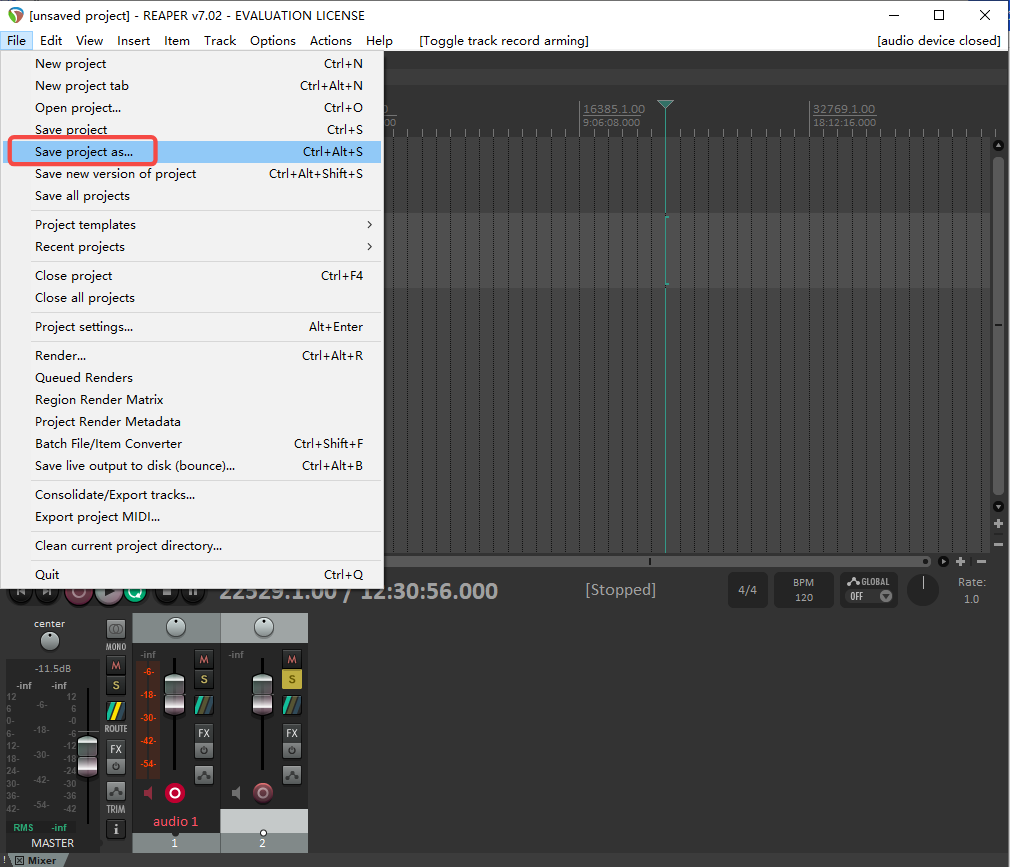Click the MASTER track info button
1010x867 pixels.
(116, 829)
